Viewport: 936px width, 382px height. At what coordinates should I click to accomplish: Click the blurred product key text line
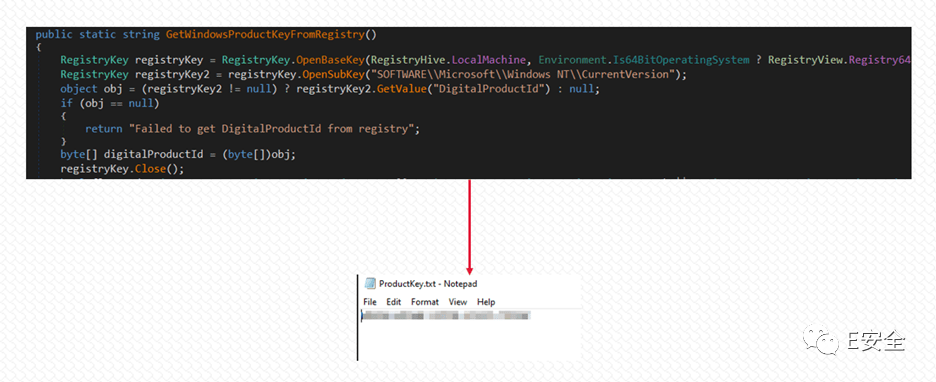click(x=446, y=316)
